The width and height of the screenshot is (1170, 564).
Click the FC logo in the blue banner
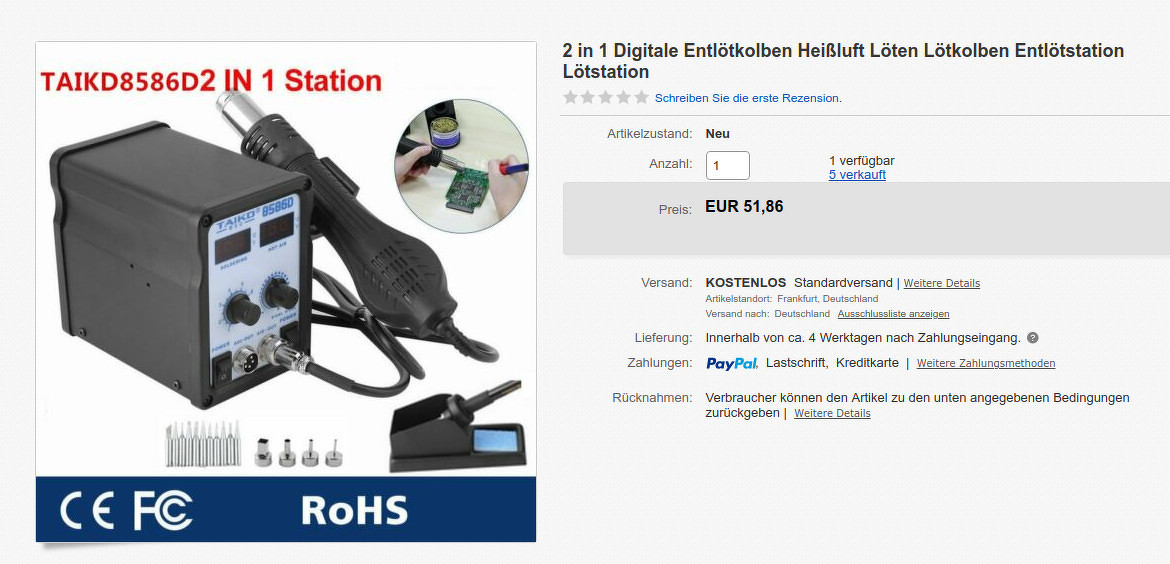tap(163, 510)
